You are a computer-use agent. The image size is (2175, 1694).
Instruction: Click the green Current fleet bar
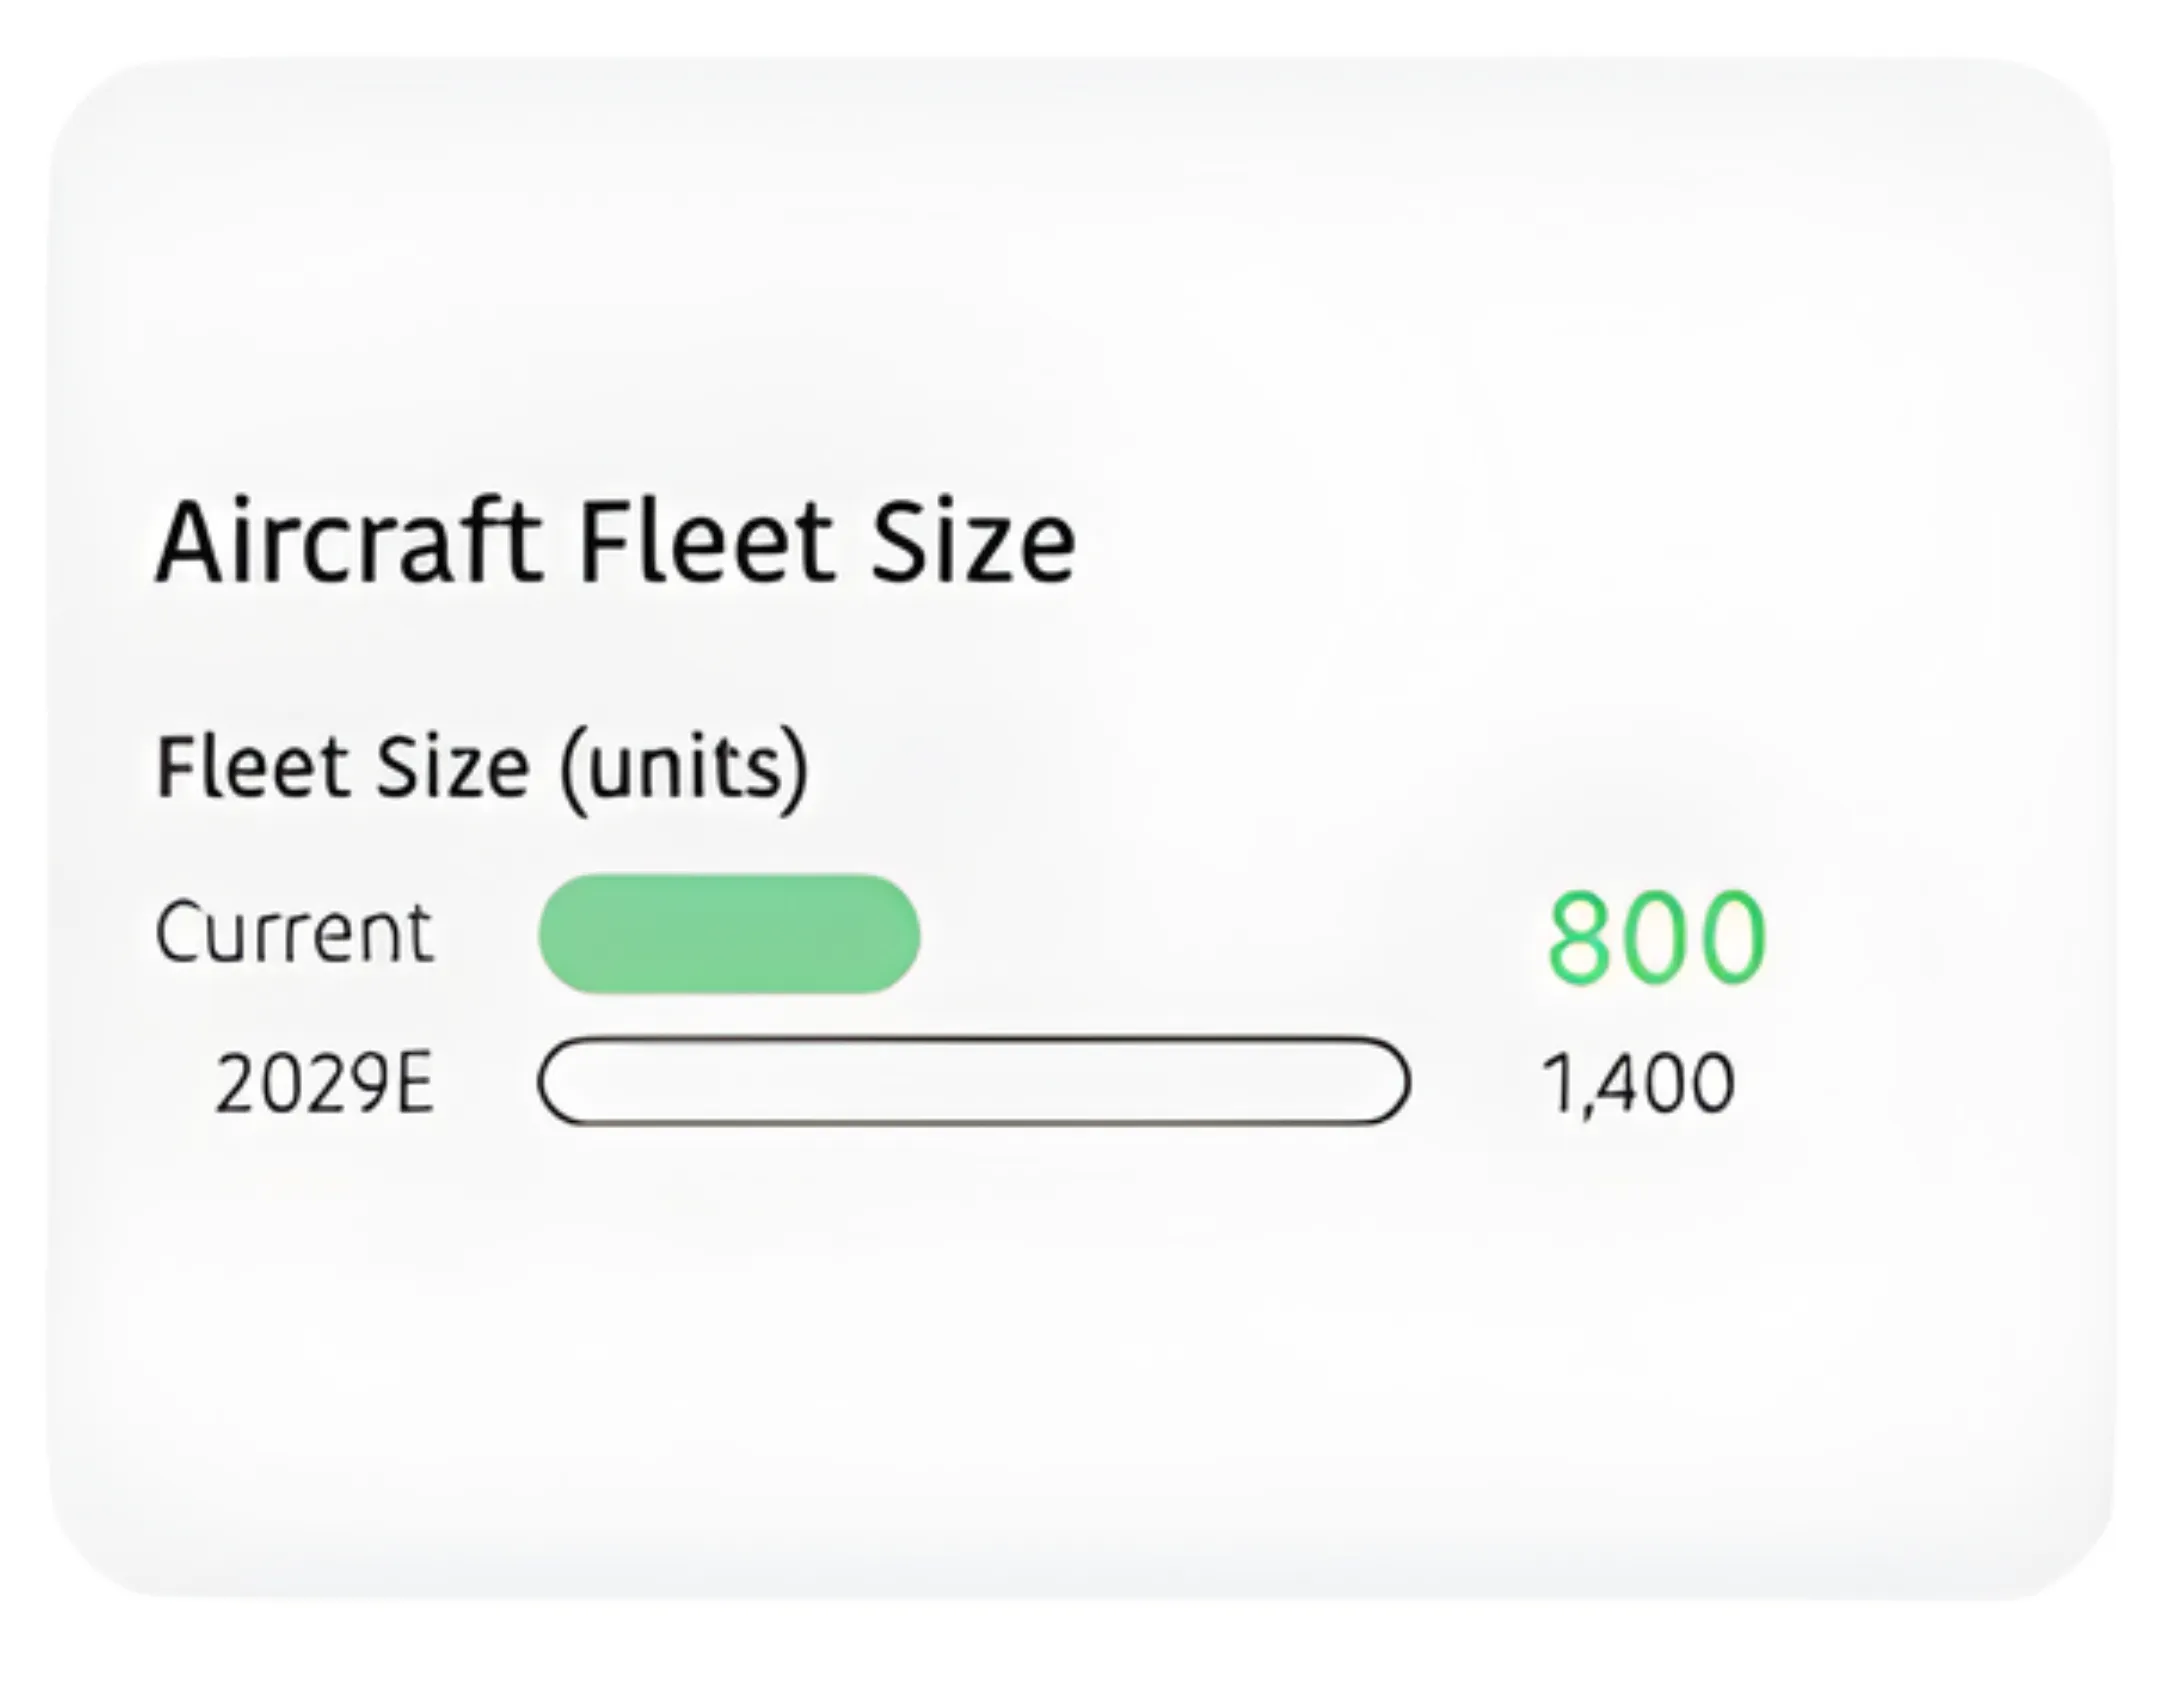point(728,933)
